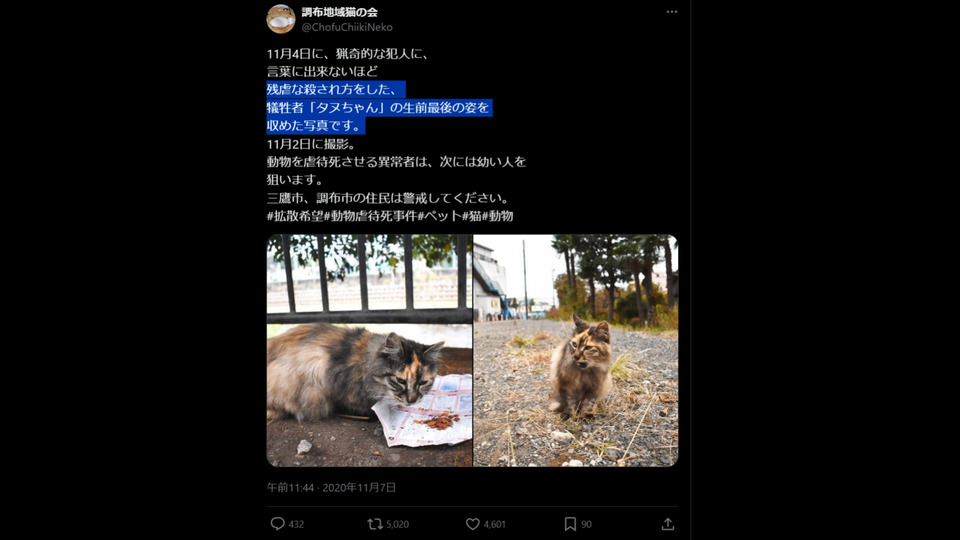Open the @ChofuChiikiNeko handle

pyautogui.click(x=347, y=27)
